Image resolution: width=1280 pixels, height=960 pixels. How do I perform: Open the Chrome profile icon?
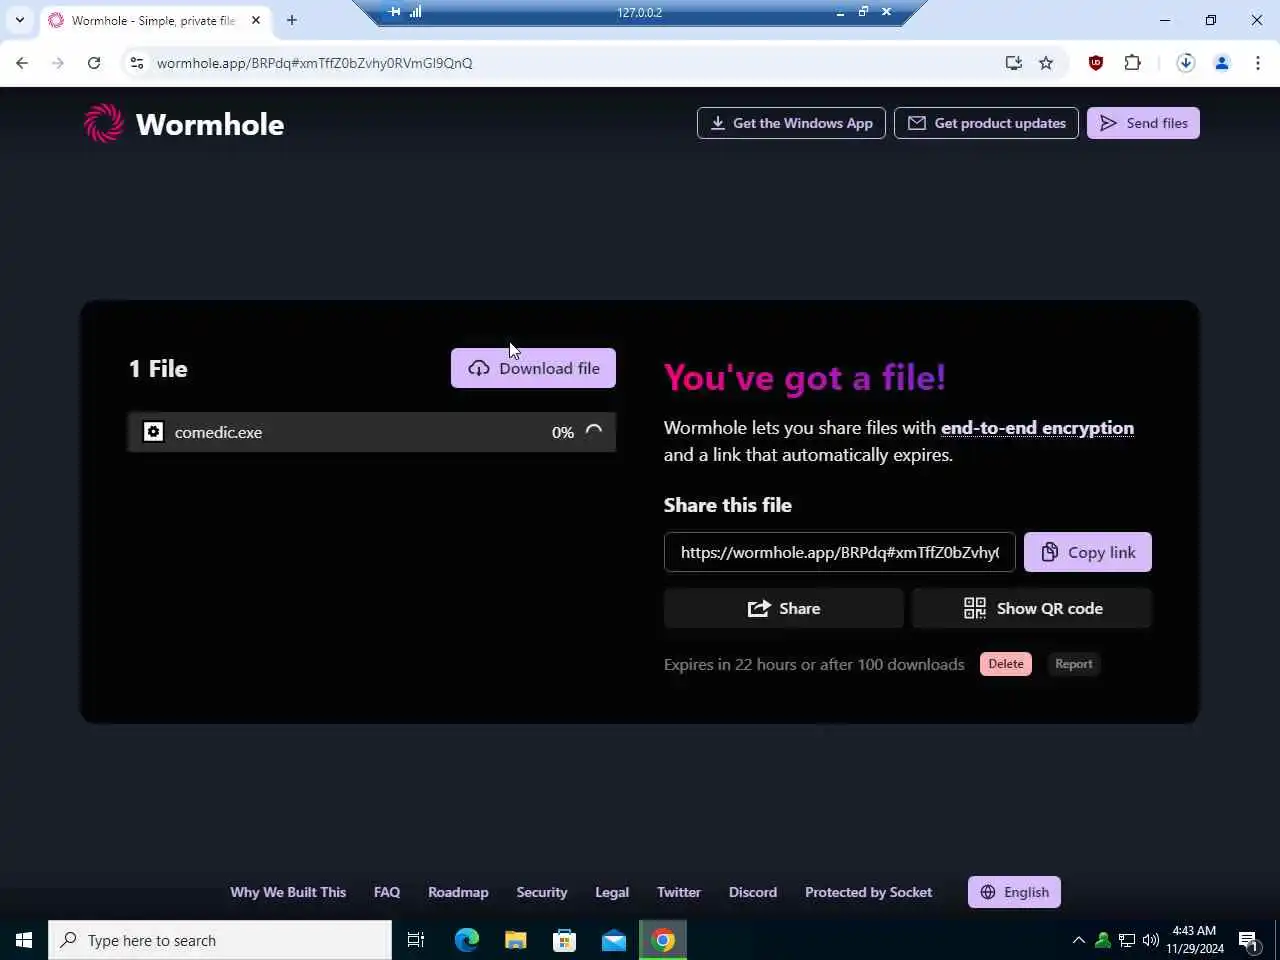1222,63
